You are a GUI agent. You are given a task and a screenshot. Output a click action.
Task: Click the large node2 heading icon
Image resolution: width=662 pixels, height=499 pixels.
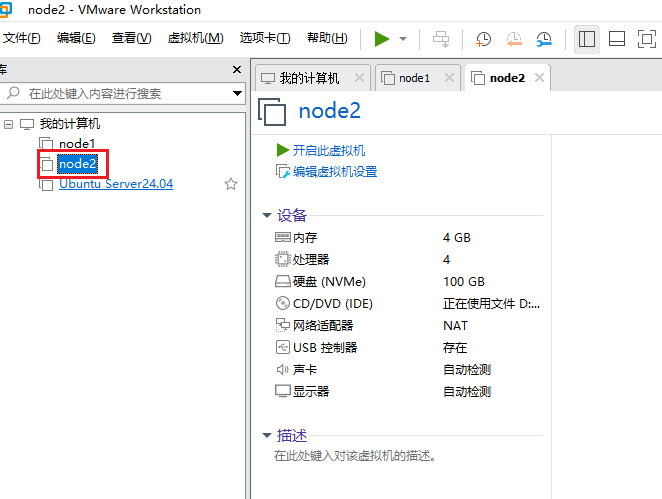pos(272,111)
